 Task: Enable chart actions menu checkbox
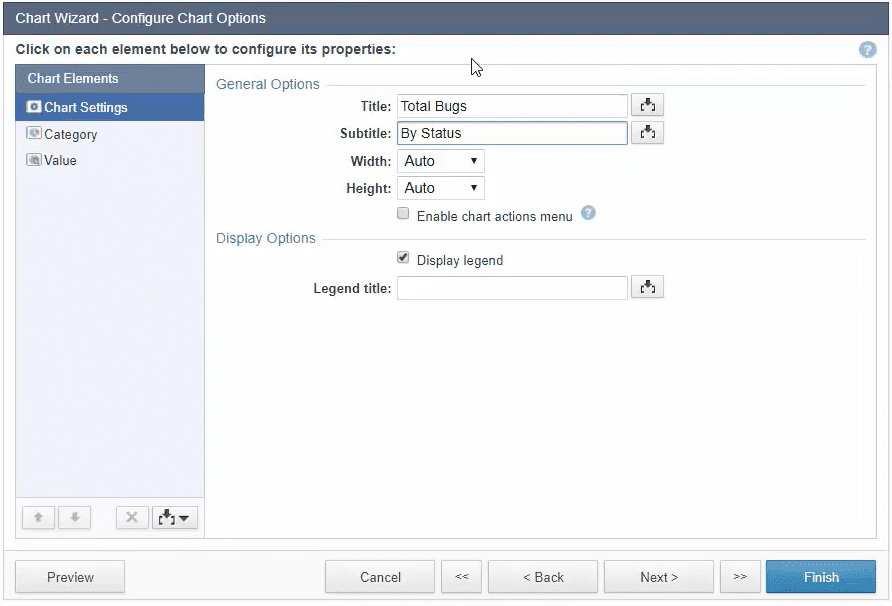coord(403,214)
